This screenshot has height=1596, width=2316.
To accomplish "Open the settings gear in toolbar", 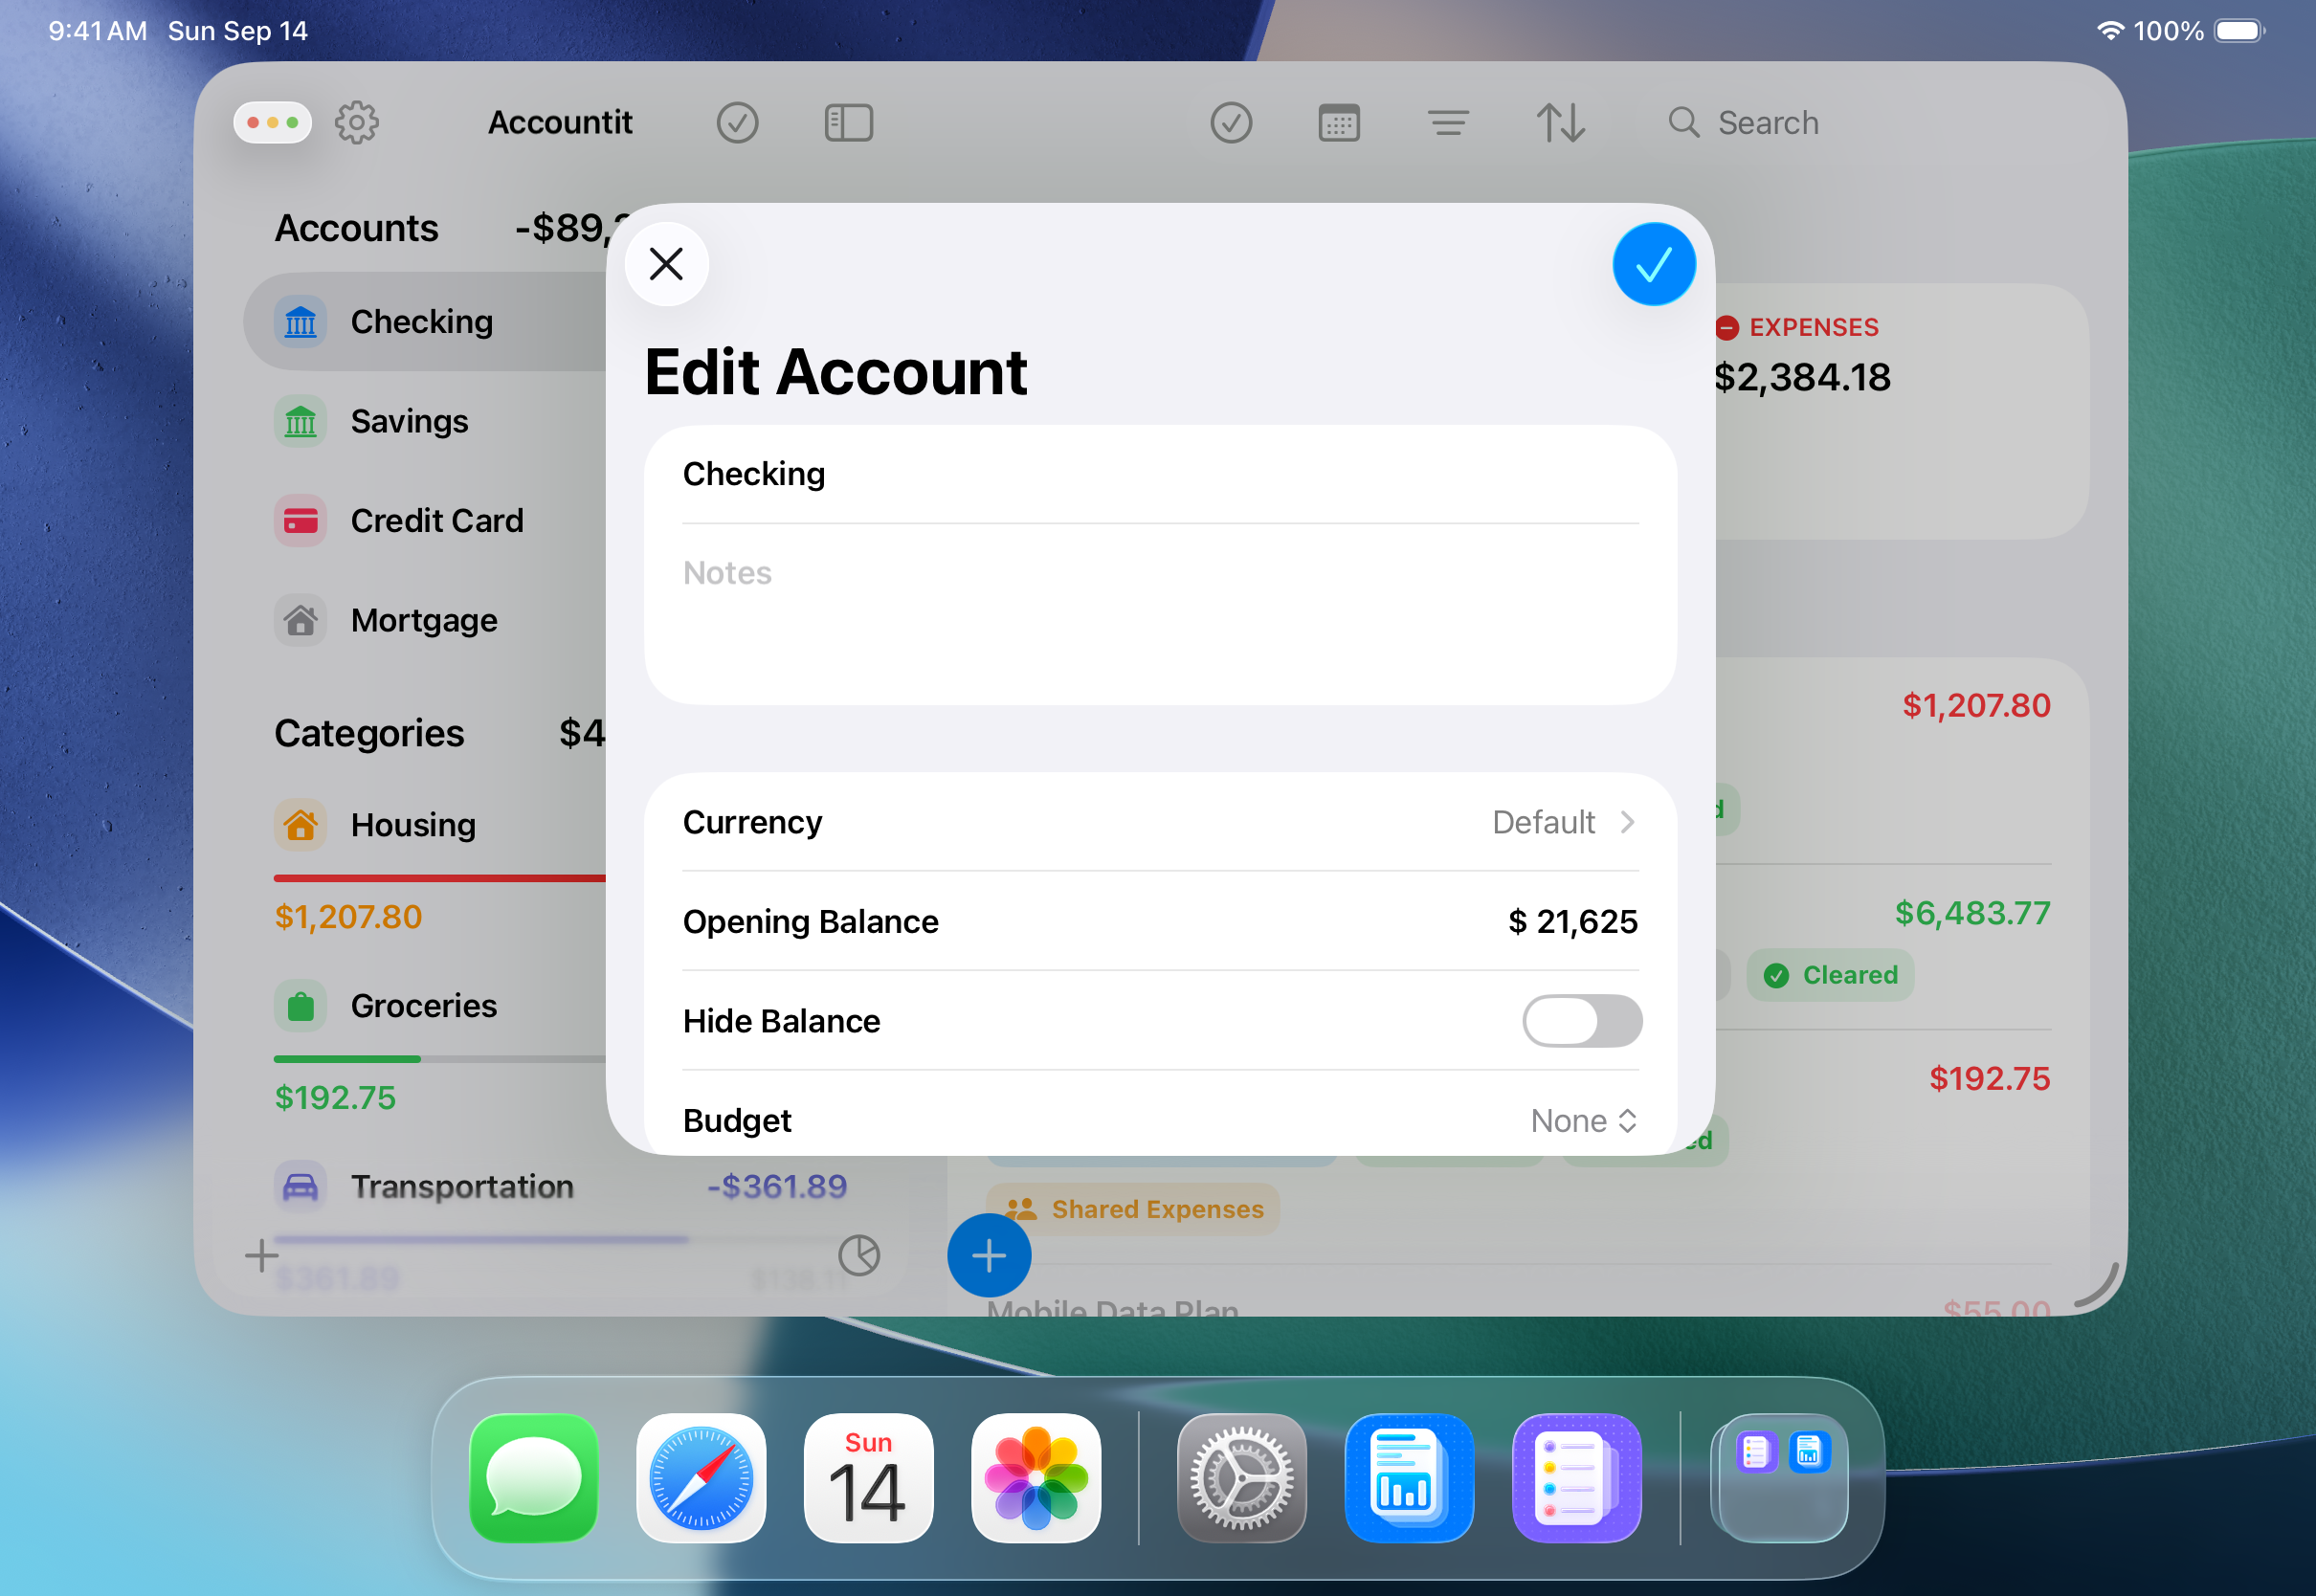I will pyautogui.click(x=356, y=123).
